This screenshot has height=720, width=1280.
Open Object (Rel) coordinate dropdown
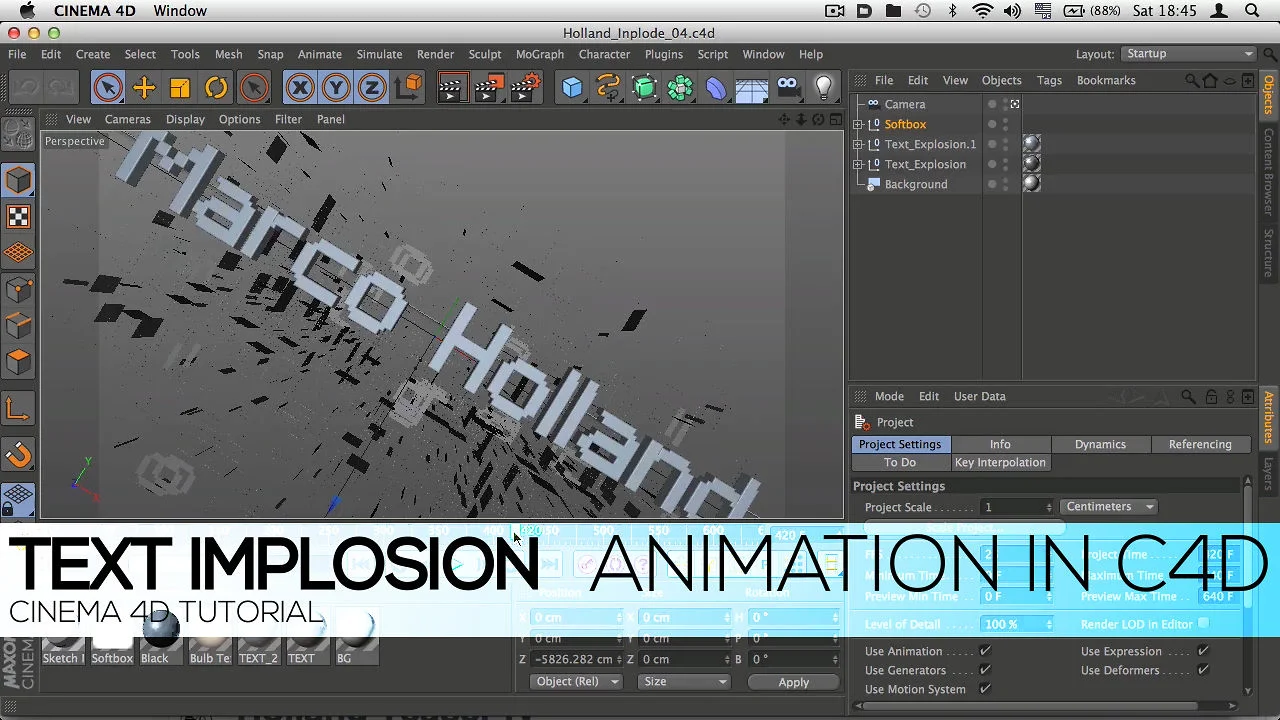[x=577, y=682]
